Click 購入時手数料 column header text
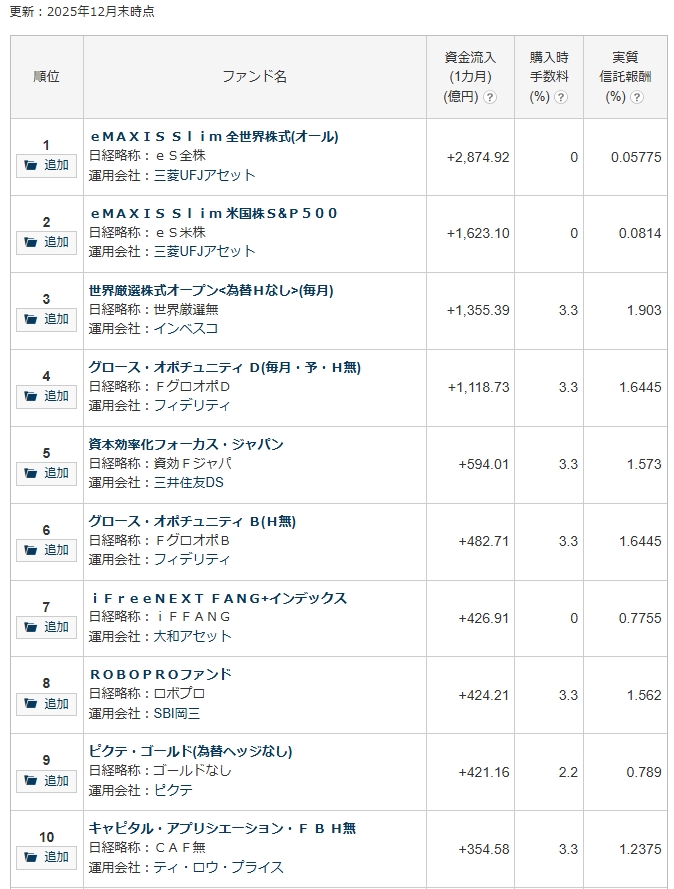This screenshot has width=674, height=889. tap(549, 77)
